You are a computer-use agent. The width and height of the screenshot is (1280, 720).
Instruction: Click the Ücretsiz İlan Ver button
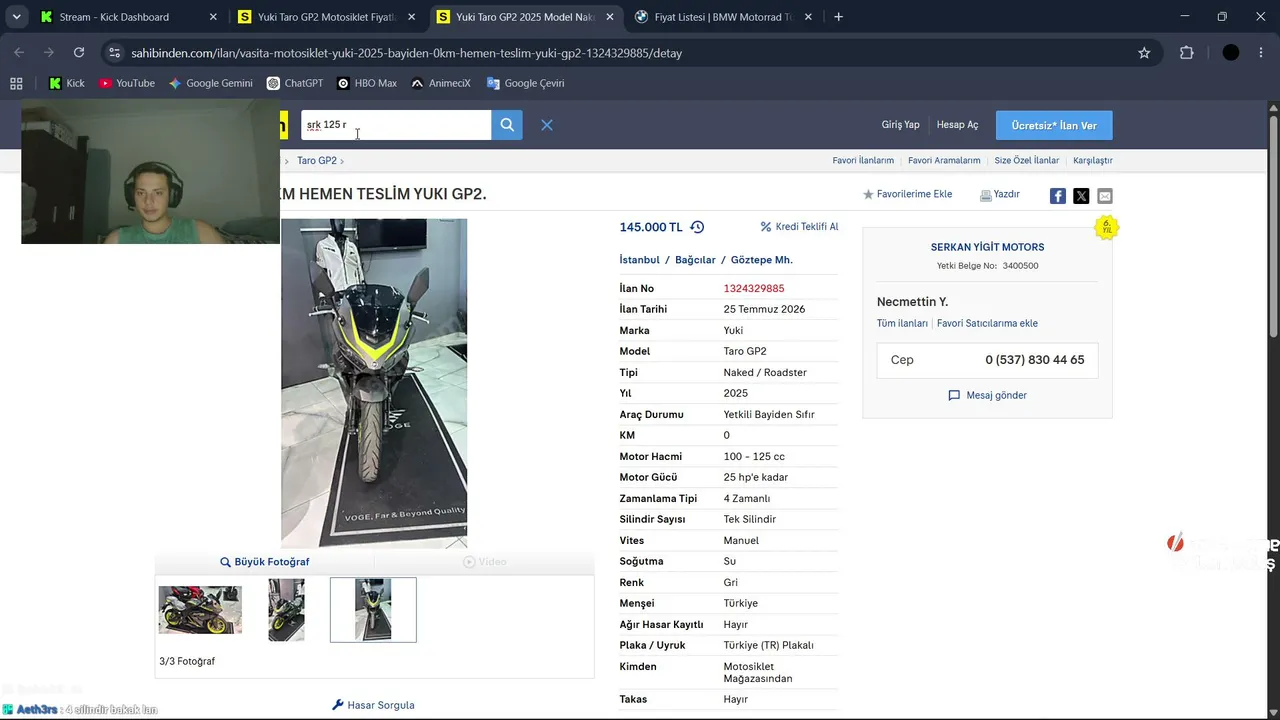pos(1054,125)
